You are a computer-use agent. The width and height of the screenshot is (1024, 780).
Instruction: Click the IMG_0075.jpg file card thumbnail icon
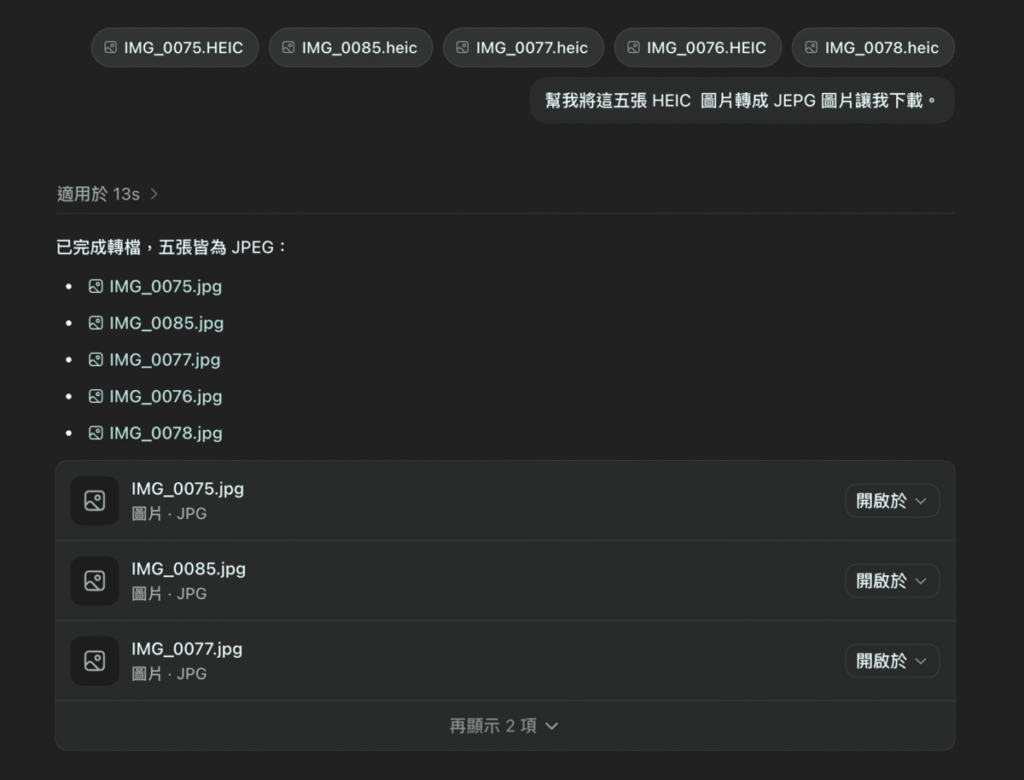[95, 500]
